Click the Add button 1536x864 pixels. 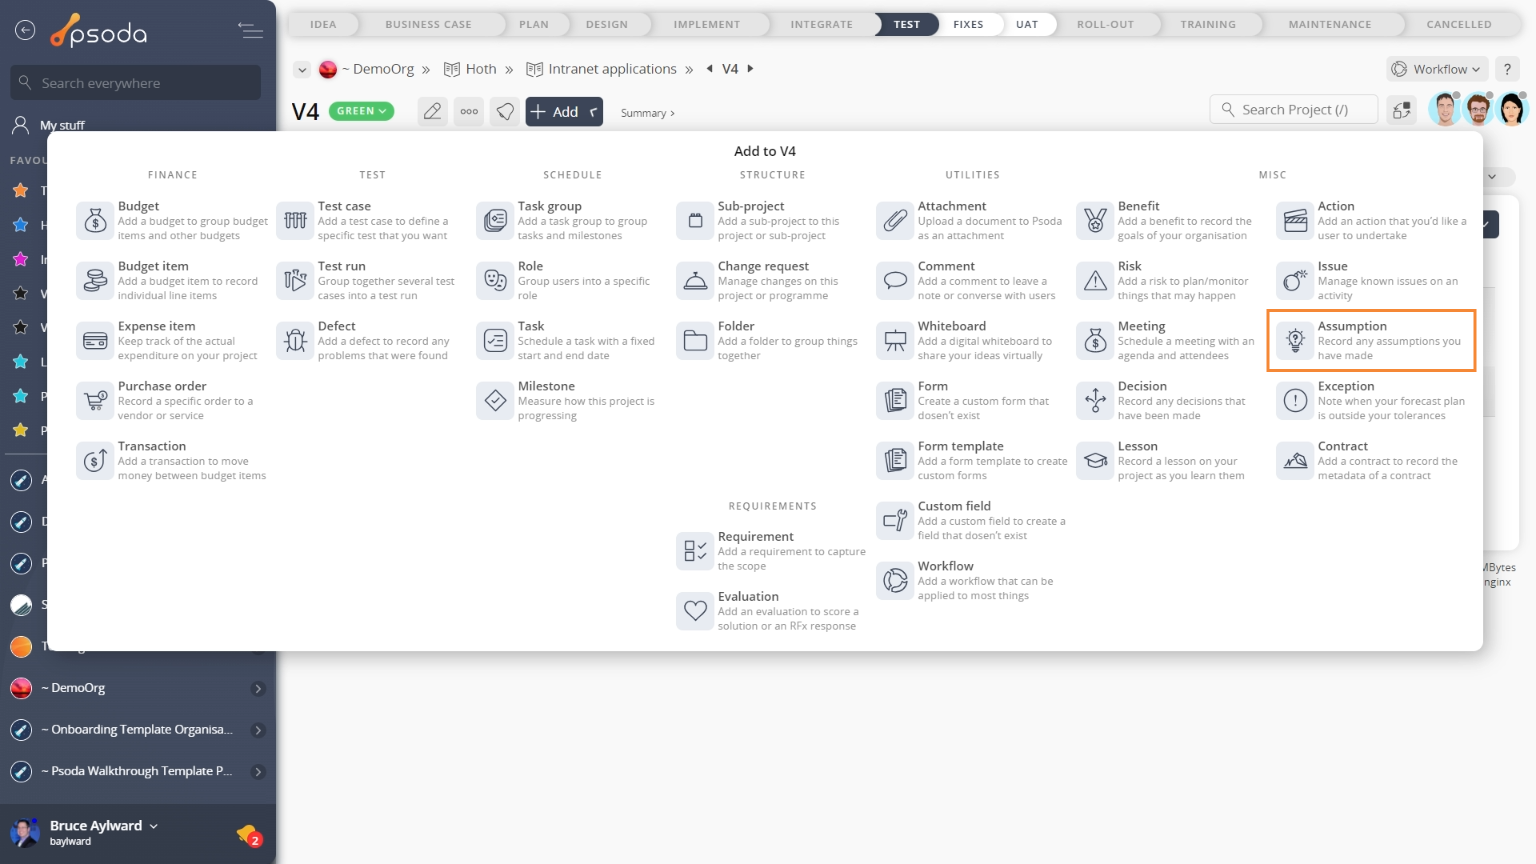pos(564,111)
